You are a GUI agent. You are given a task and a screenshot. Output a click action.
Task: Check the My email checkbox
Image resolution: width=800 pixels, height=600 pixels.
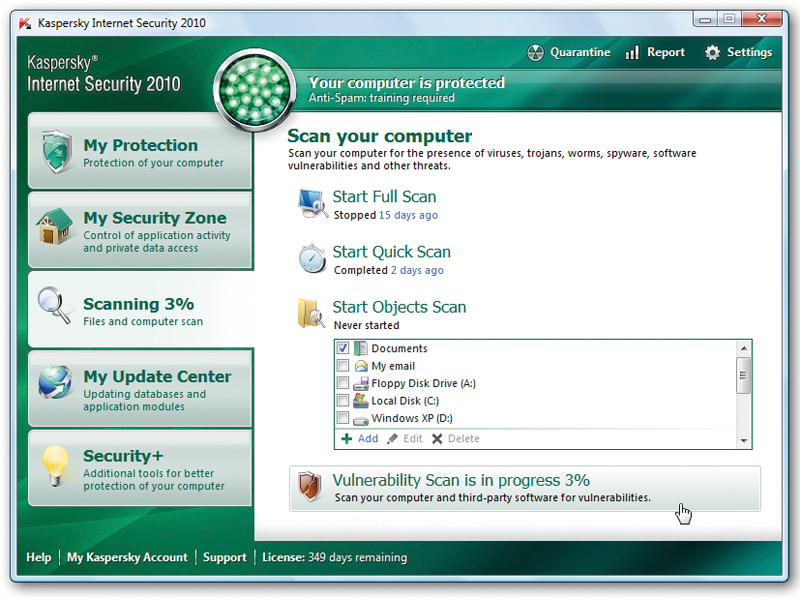coord(343,366)
